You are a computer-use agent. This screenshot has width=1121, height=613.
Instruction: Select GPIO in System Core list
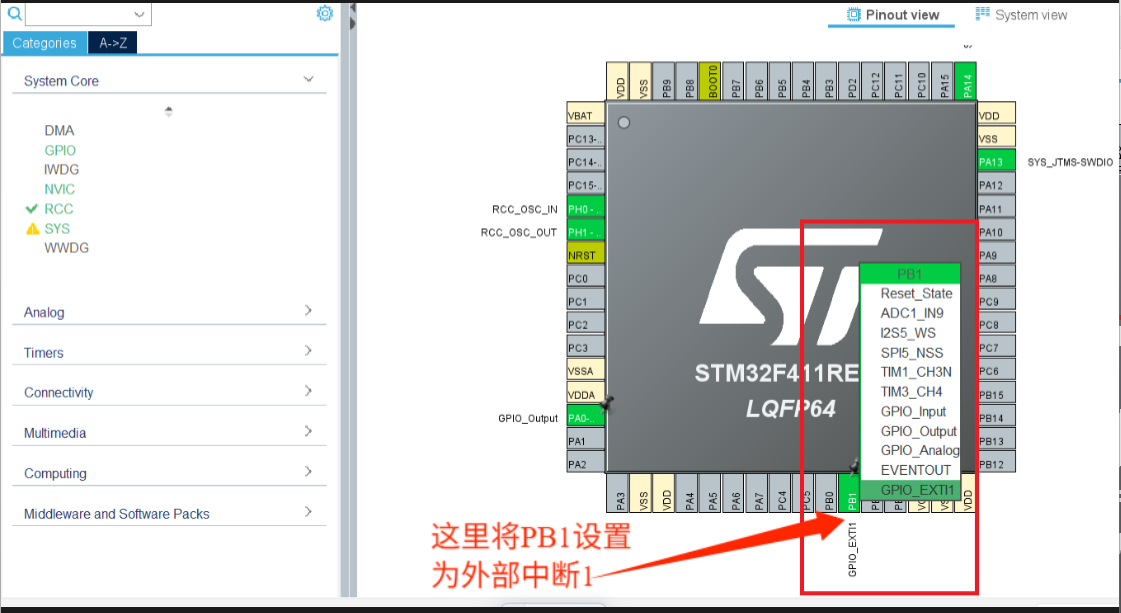60,150
